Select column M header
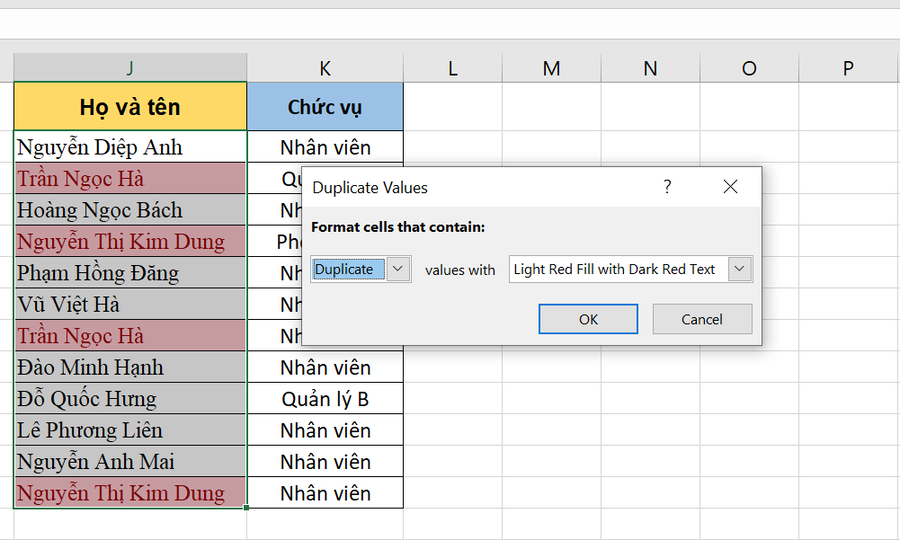The image size is (900, 540). (x=552, y=68)
